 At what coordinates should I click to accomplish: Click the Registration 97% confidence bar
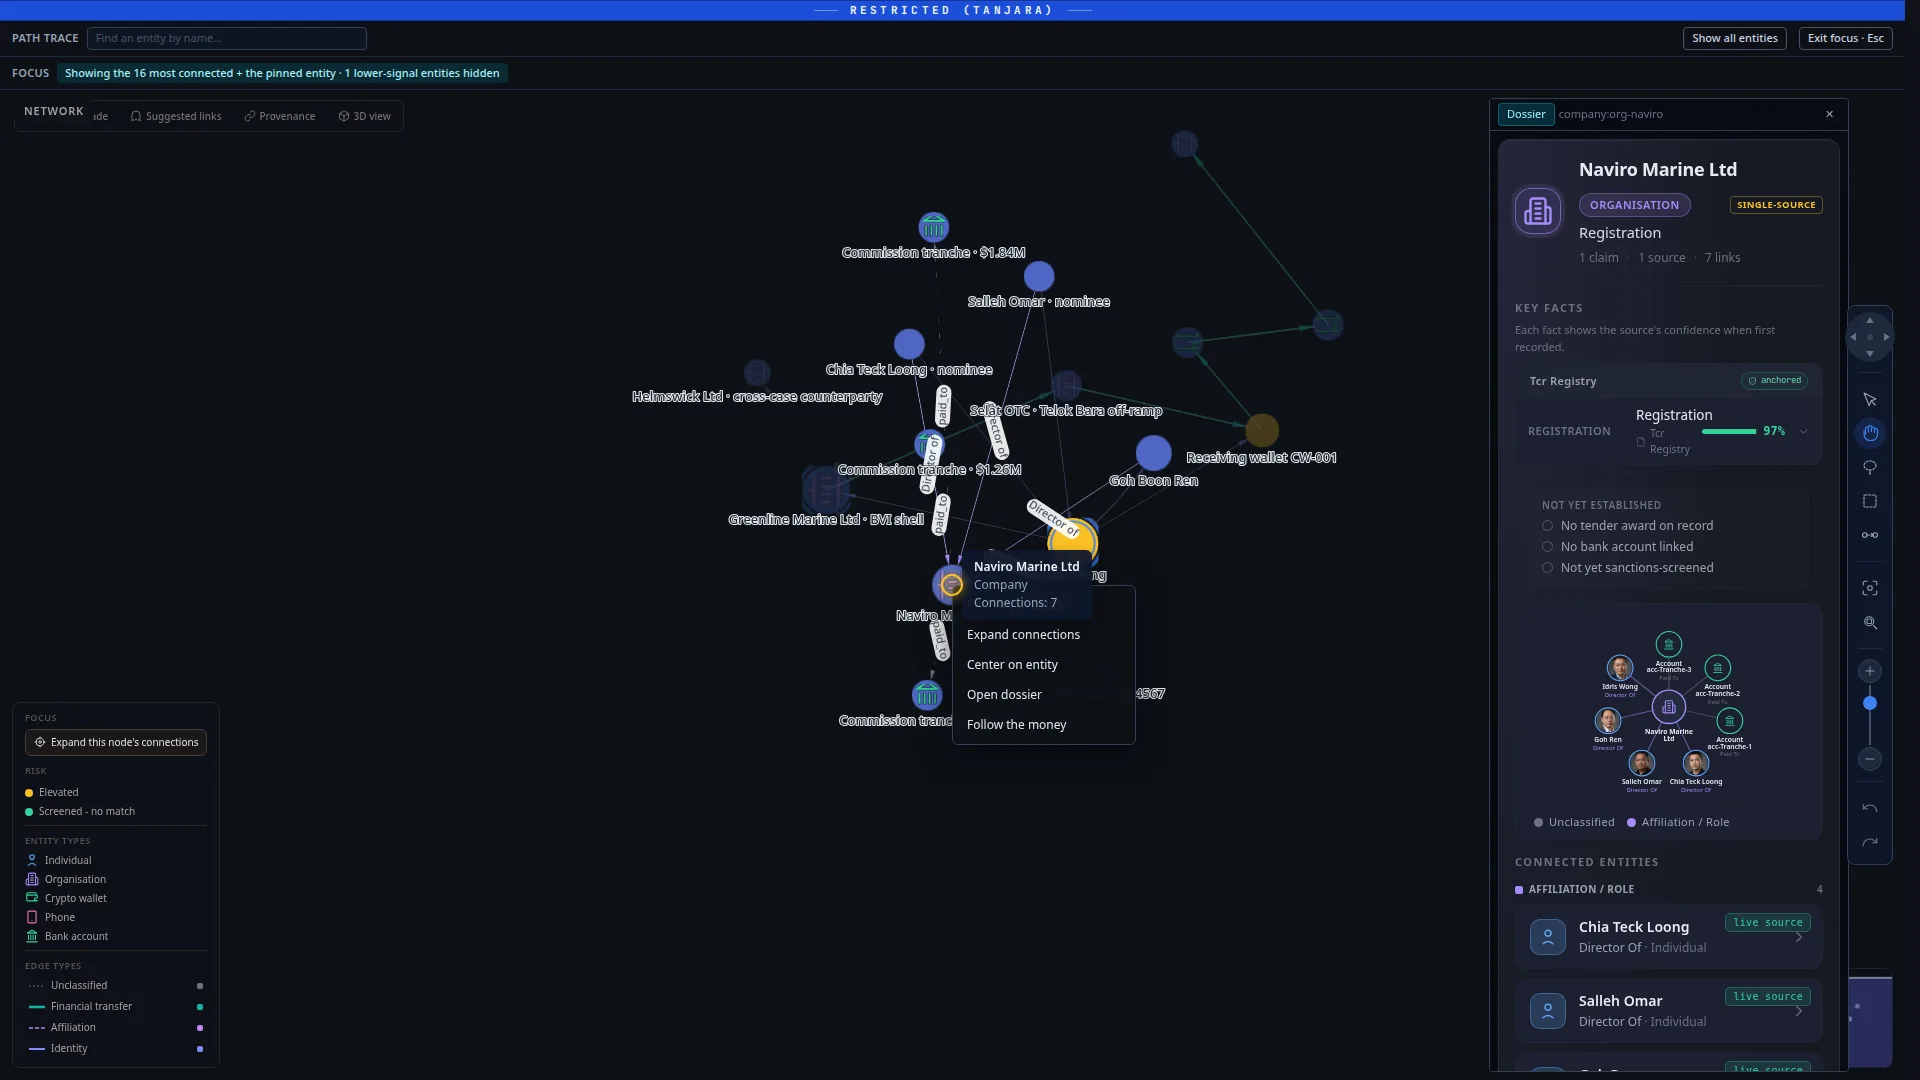(1728, 432)
